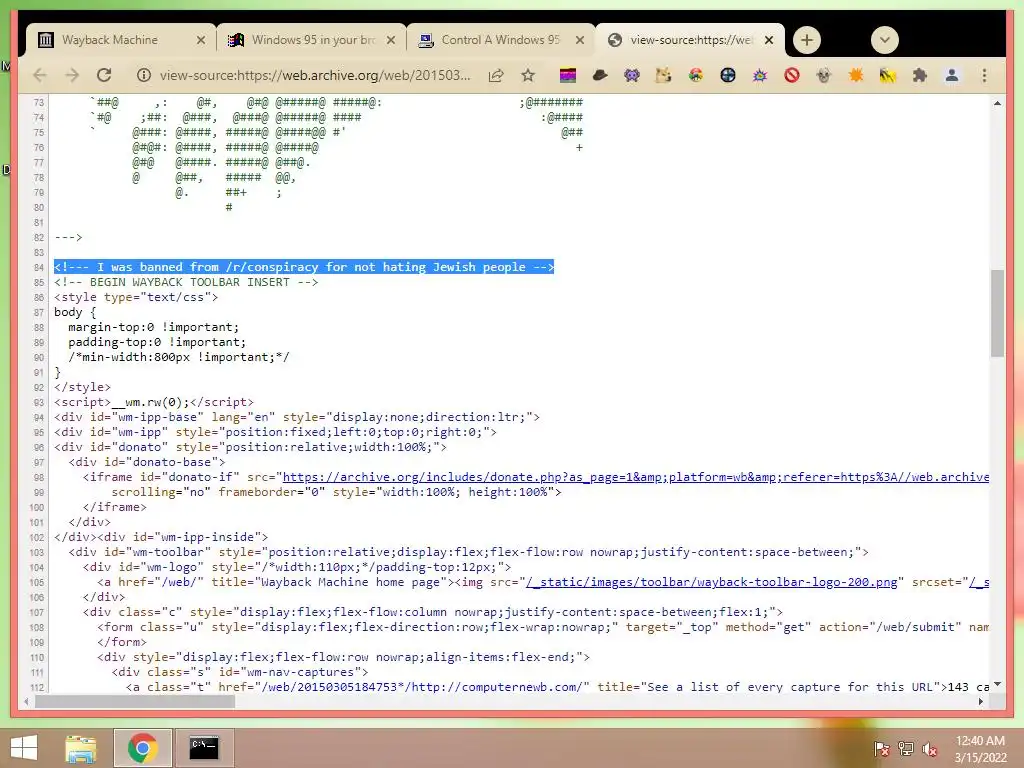Open the colorful mushroom extension
Screen dimensions: 1024x768
pos(696,76)
